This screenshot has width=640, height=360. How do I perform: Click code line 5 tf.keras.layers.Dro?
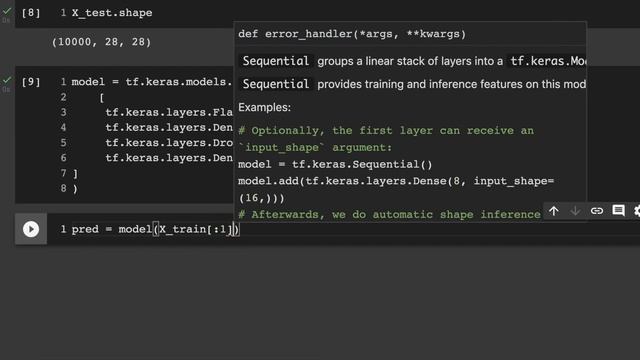169,143
